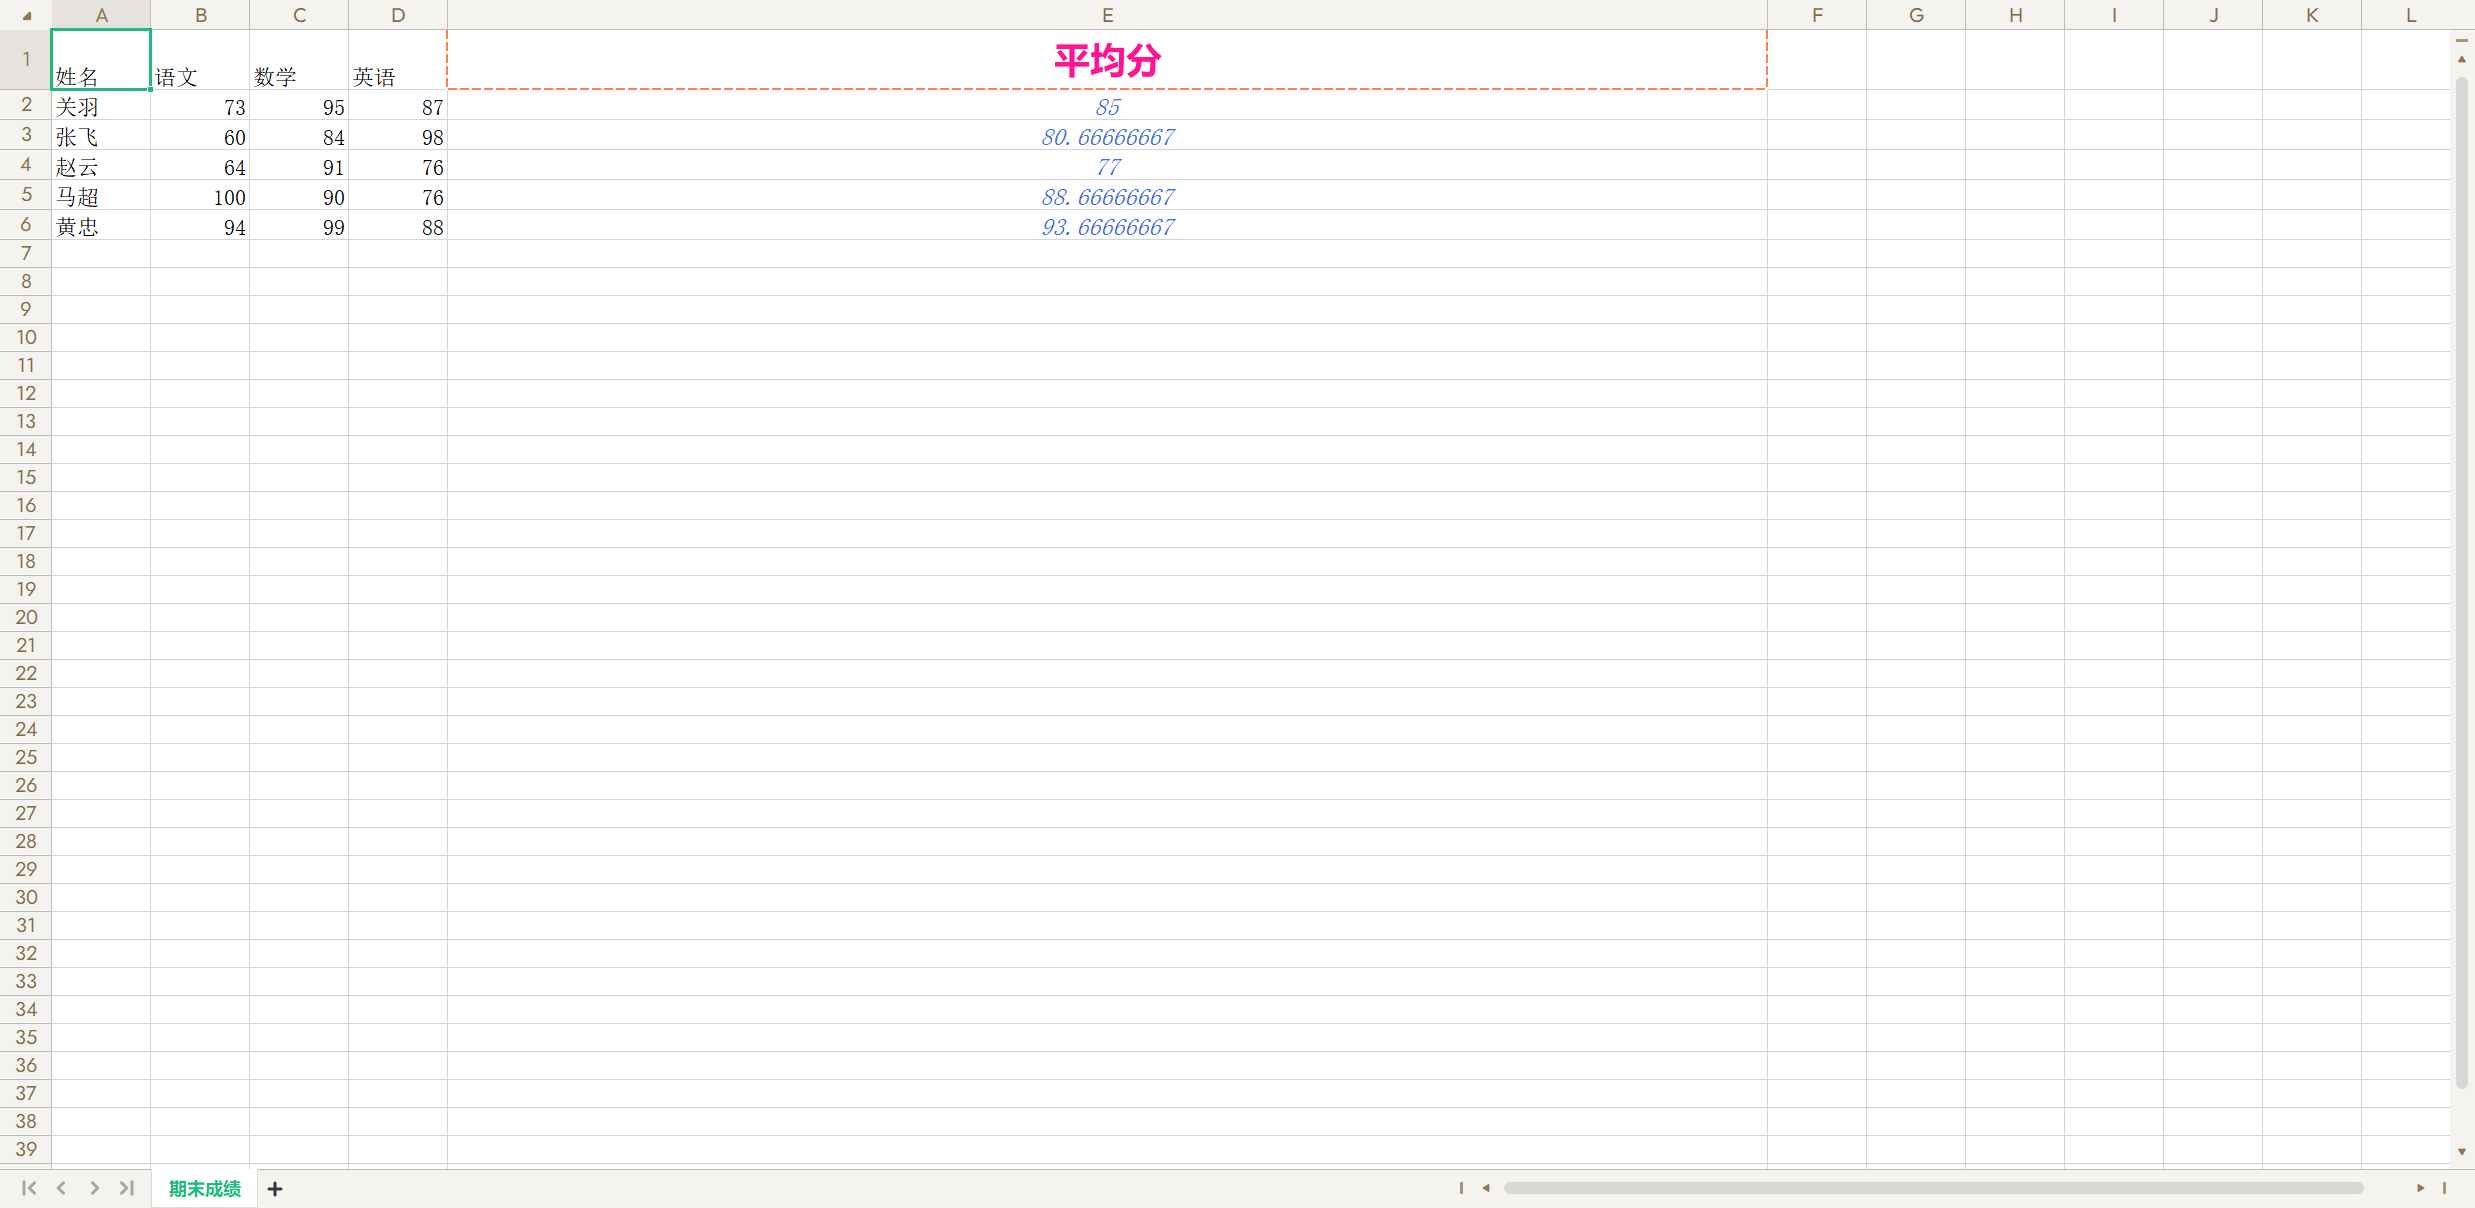Select row 6 header

pyautogui.click(x=26, y=225)
